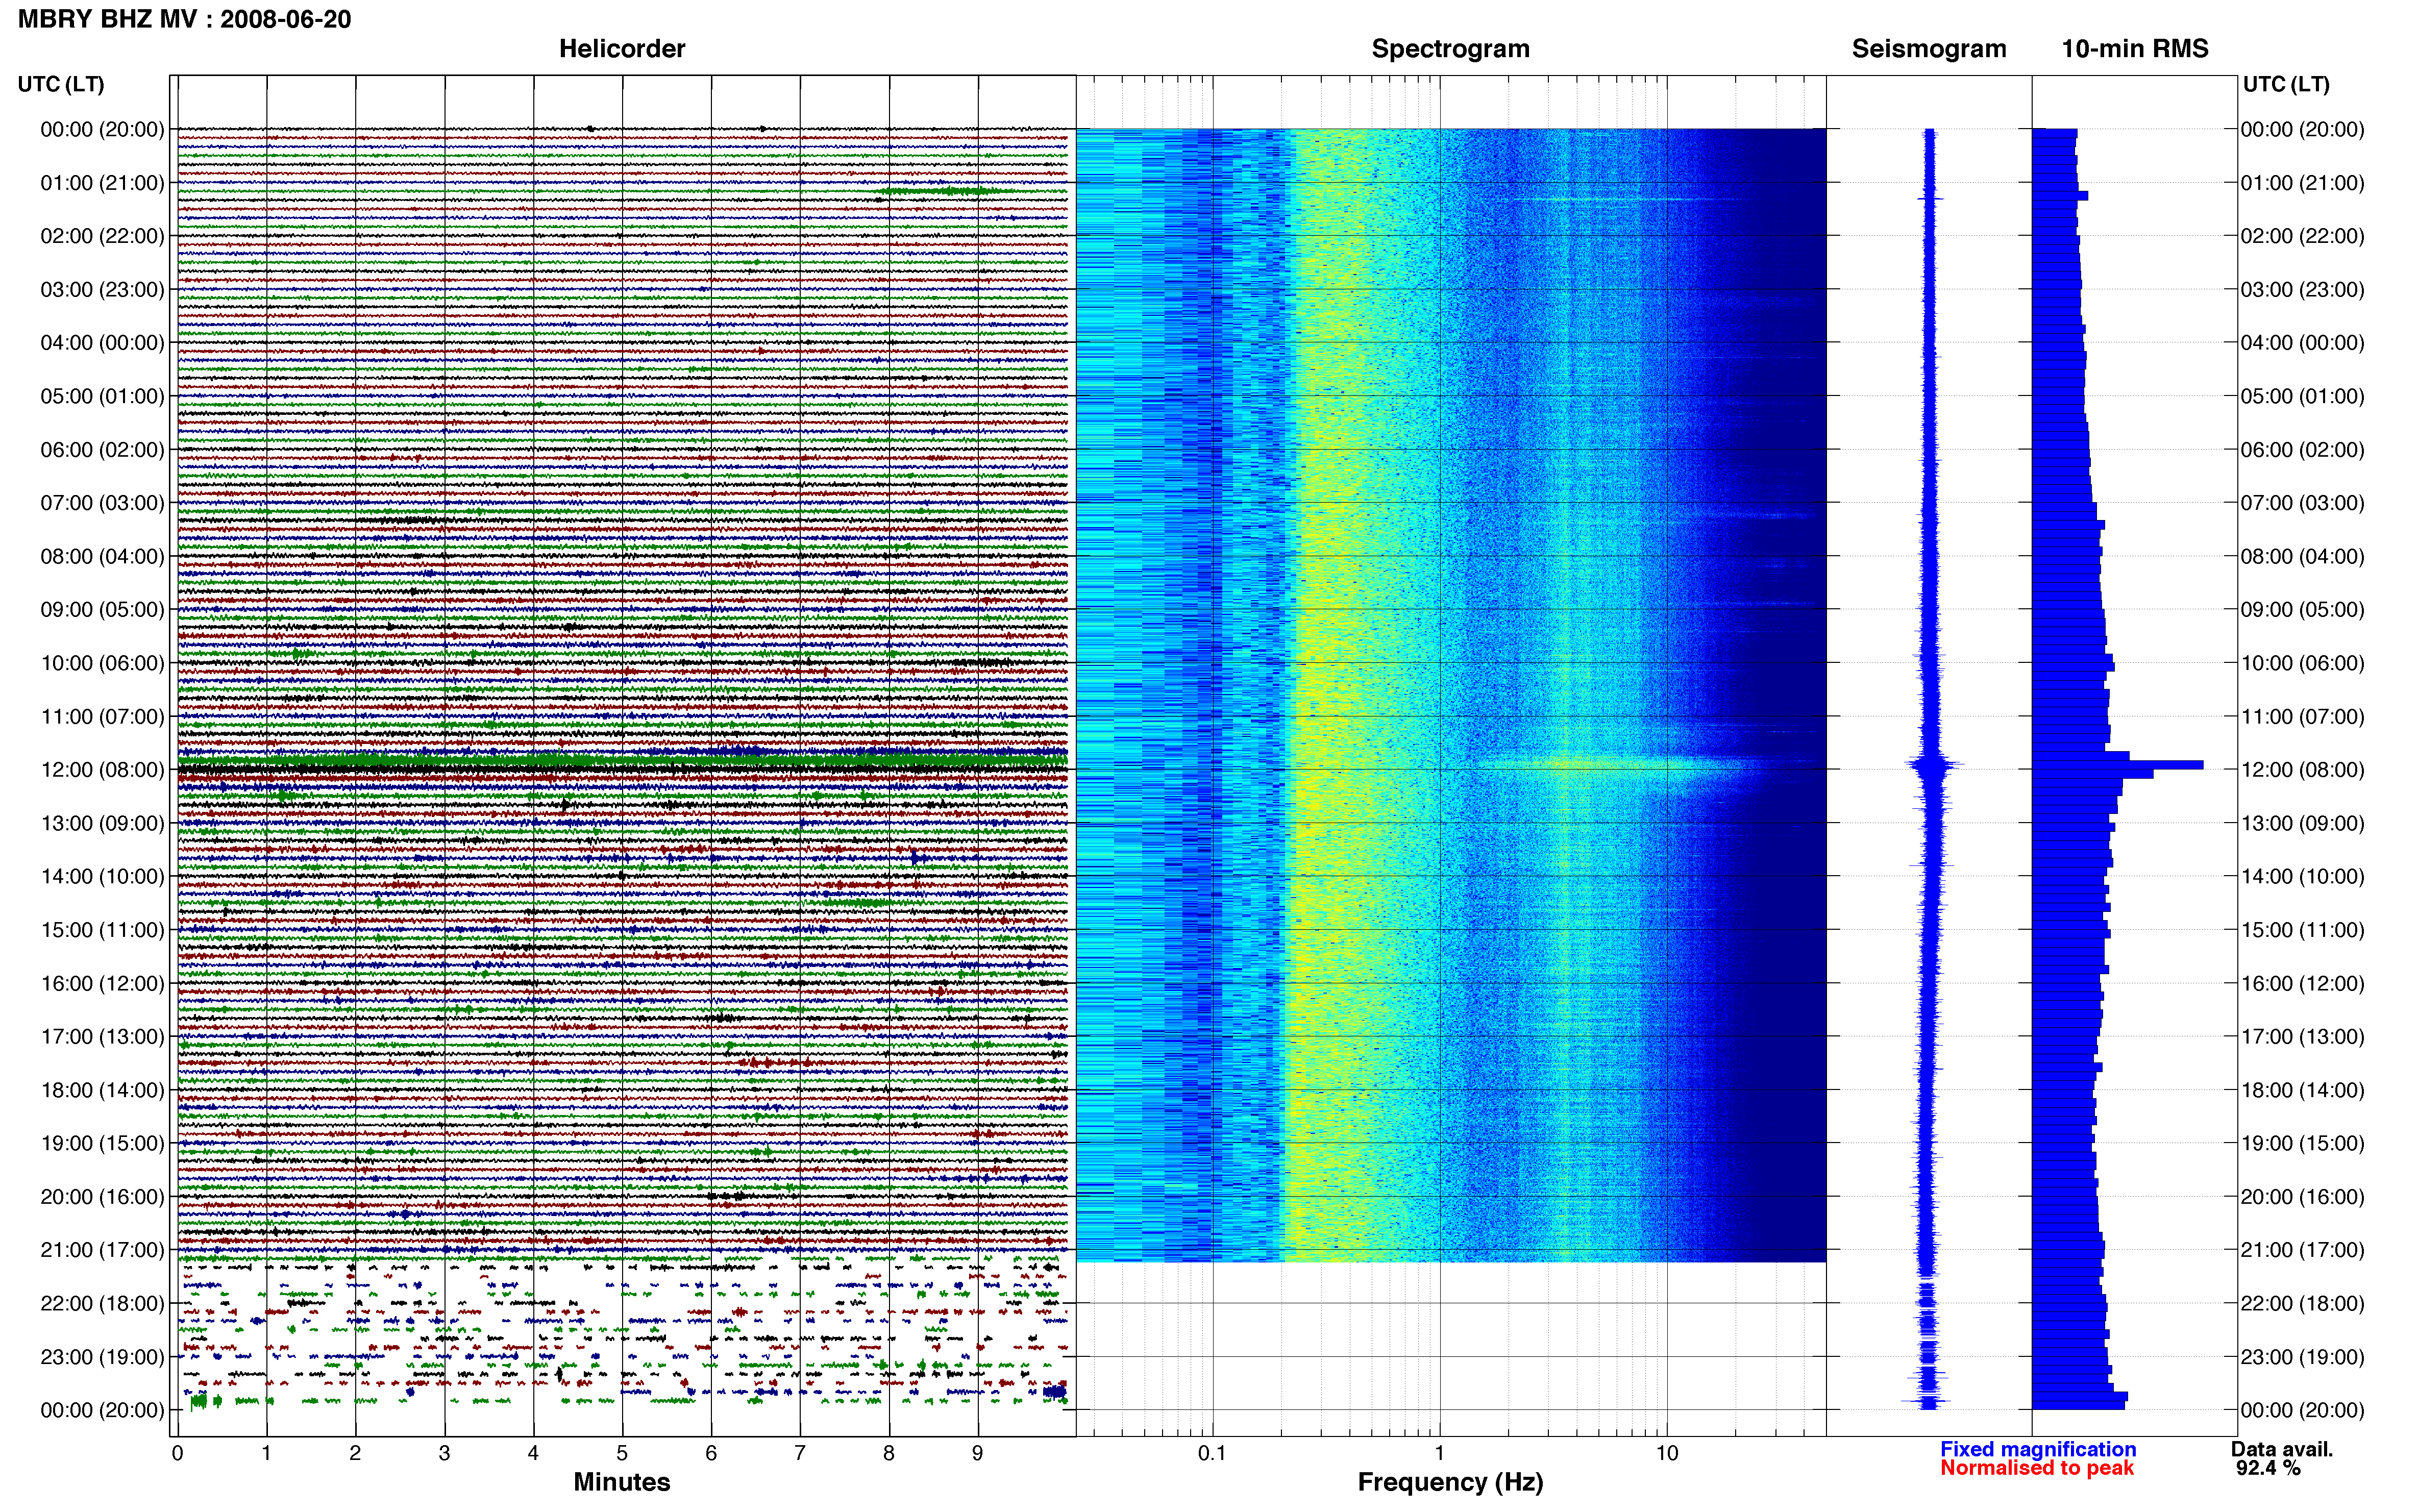2419x1512 pixels.
Task: Select the 10-min RMS panel heading
Action: pos(2135,49)
